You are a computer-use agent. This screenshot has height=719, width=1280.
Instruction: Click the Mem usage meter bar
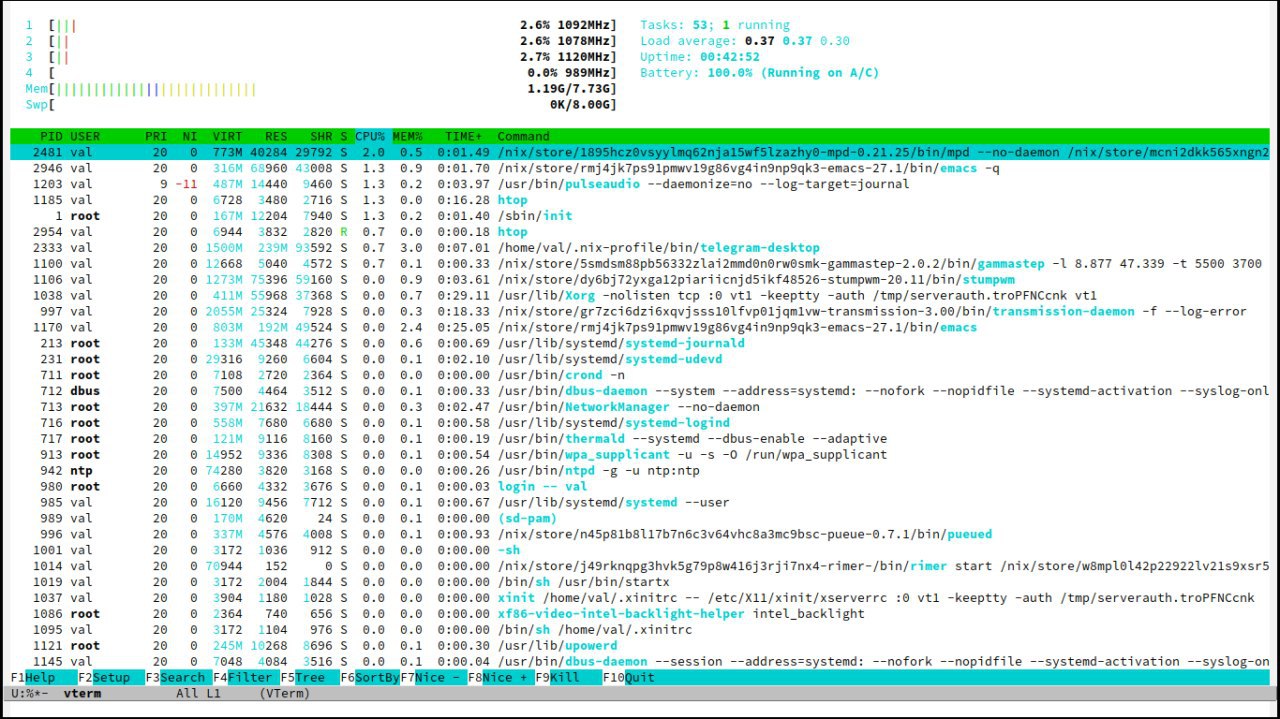point(321,89)
